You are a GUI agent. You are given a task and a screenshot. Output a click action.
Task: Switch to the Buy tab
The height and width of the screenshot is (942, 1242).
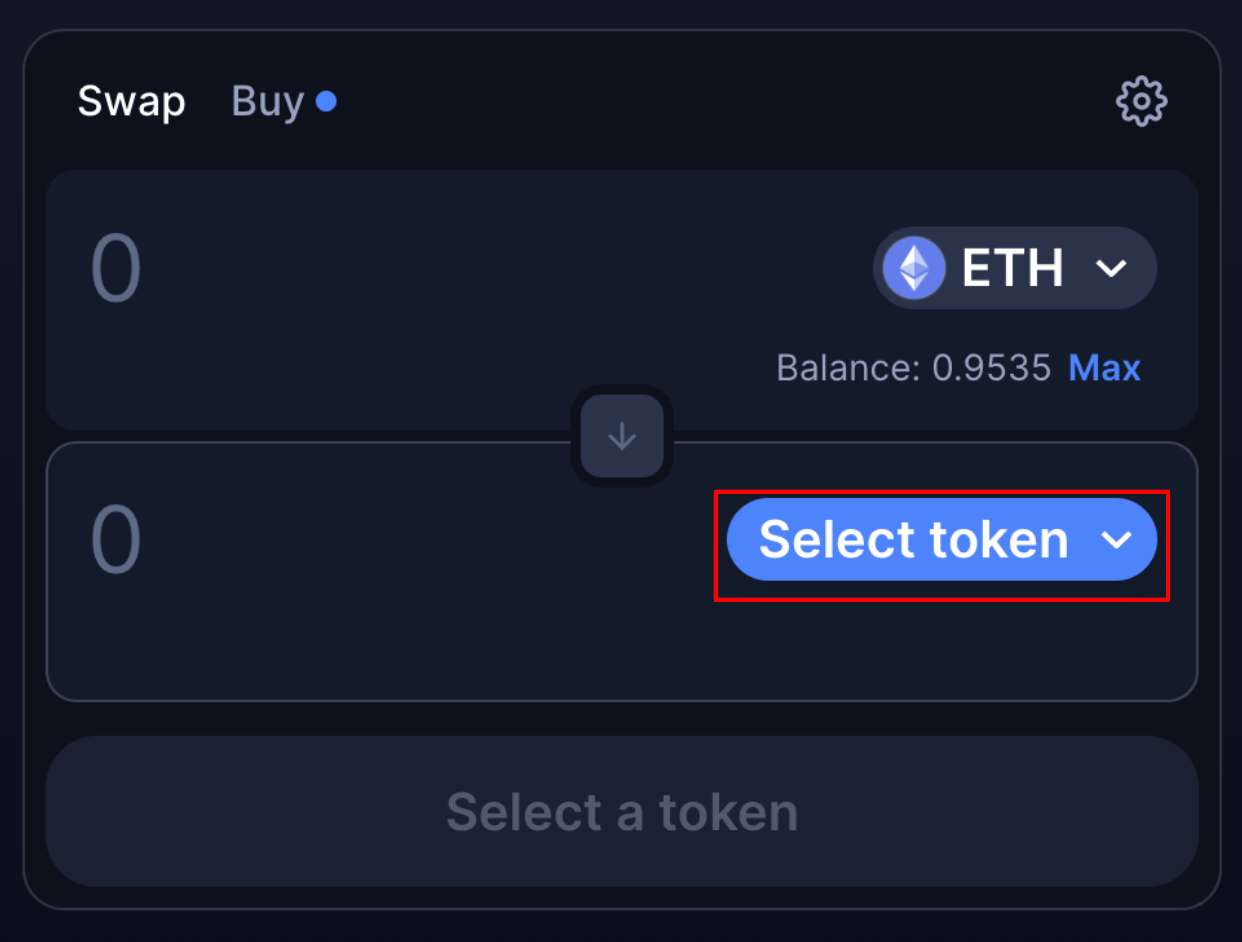(x=268, y=102)
